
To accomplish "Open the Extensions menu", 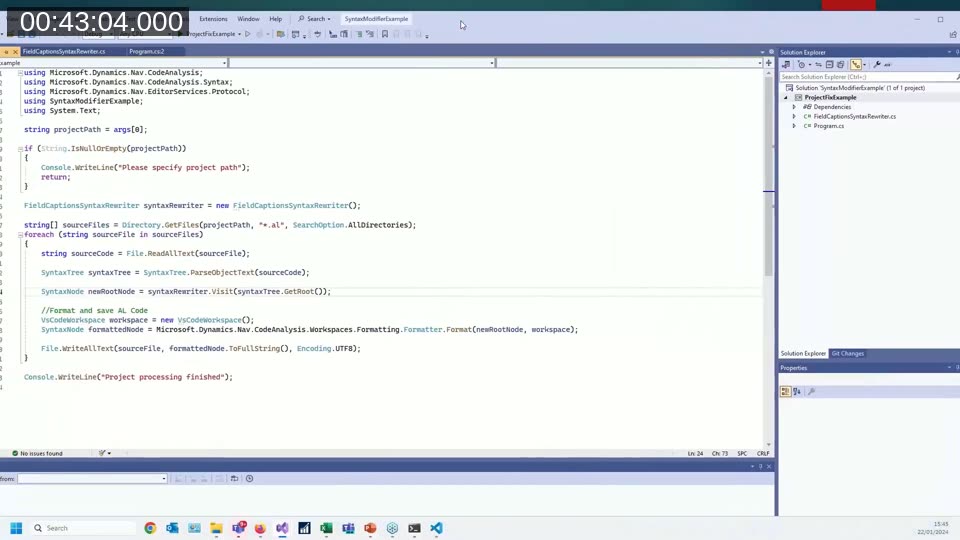I will tap(213, 19).
